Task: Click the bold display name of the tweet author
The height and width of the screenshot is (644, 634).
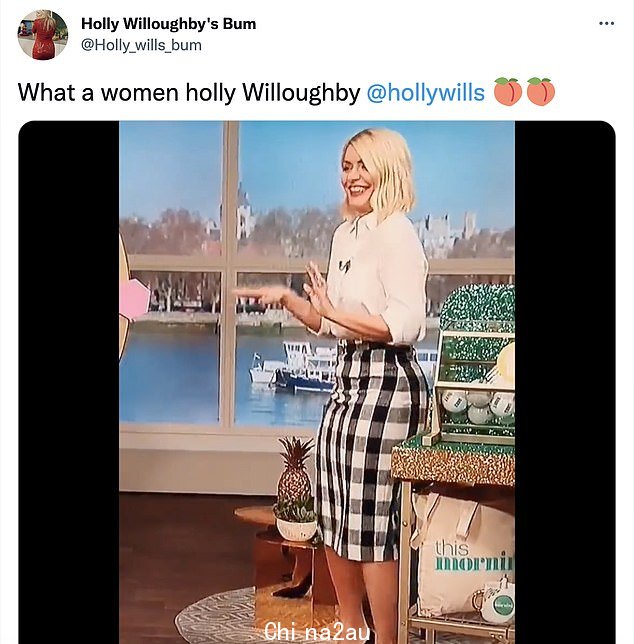Action: tap(168, 24)
